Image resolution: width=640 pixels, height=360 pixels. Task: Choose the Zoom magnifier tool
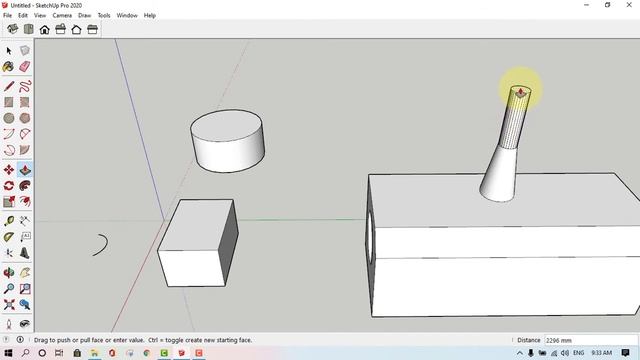(9, 289)
